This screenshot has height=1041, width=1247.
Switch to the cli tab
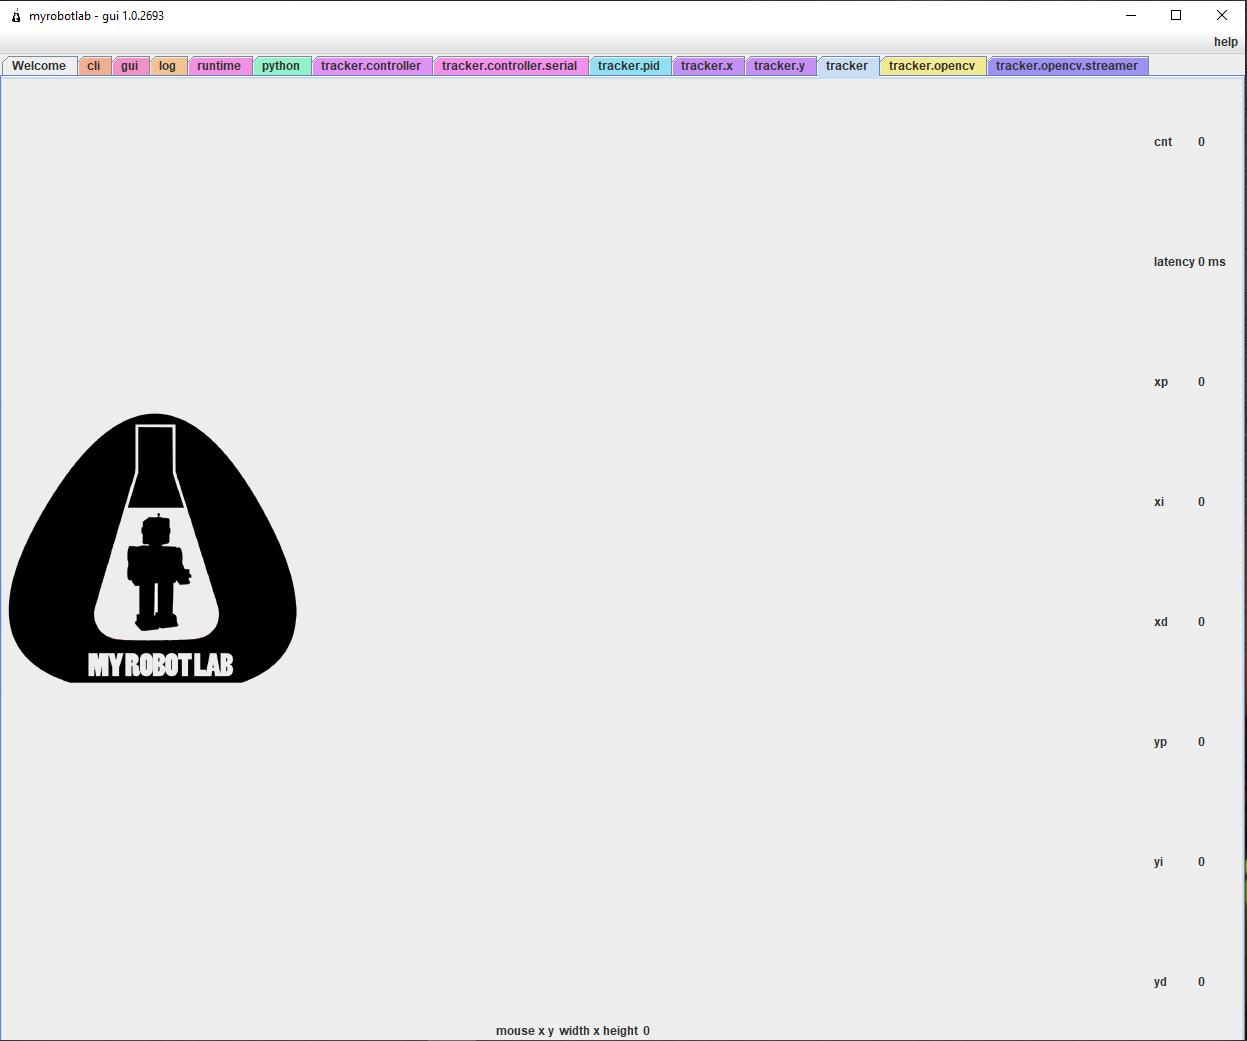94,66
